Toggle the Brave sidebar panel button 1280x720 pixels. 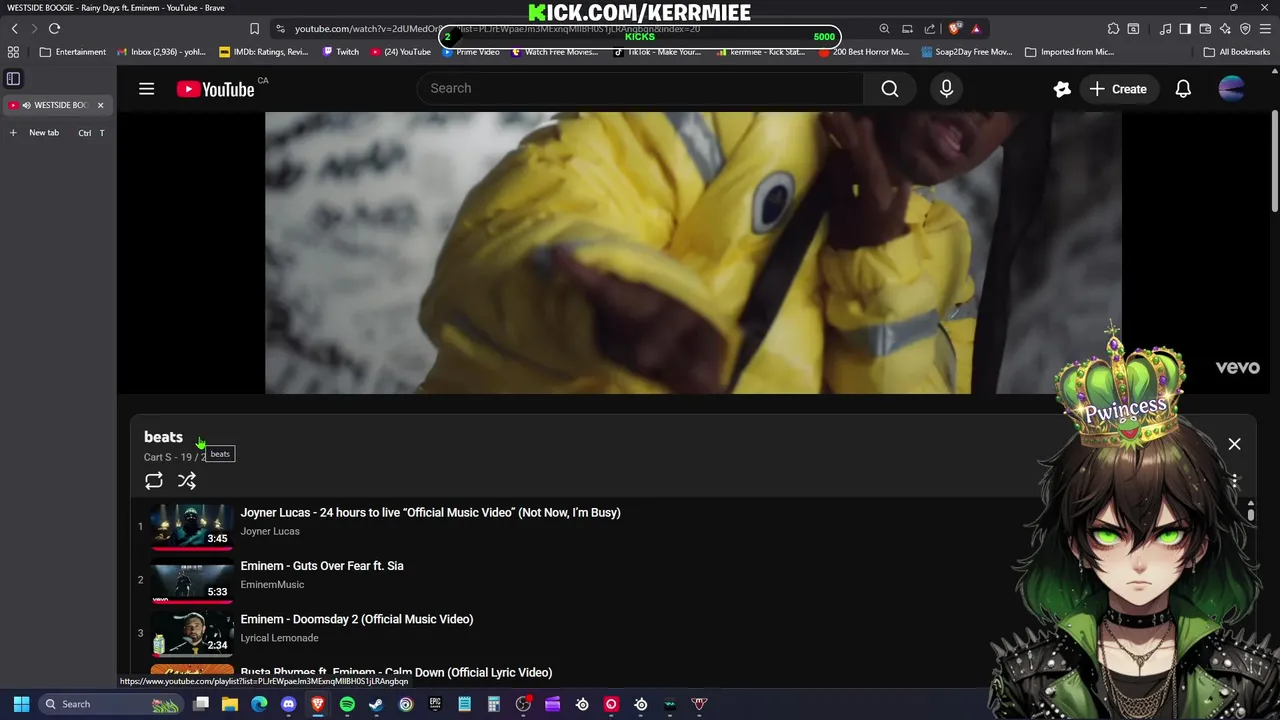[x=1185, y=29]
